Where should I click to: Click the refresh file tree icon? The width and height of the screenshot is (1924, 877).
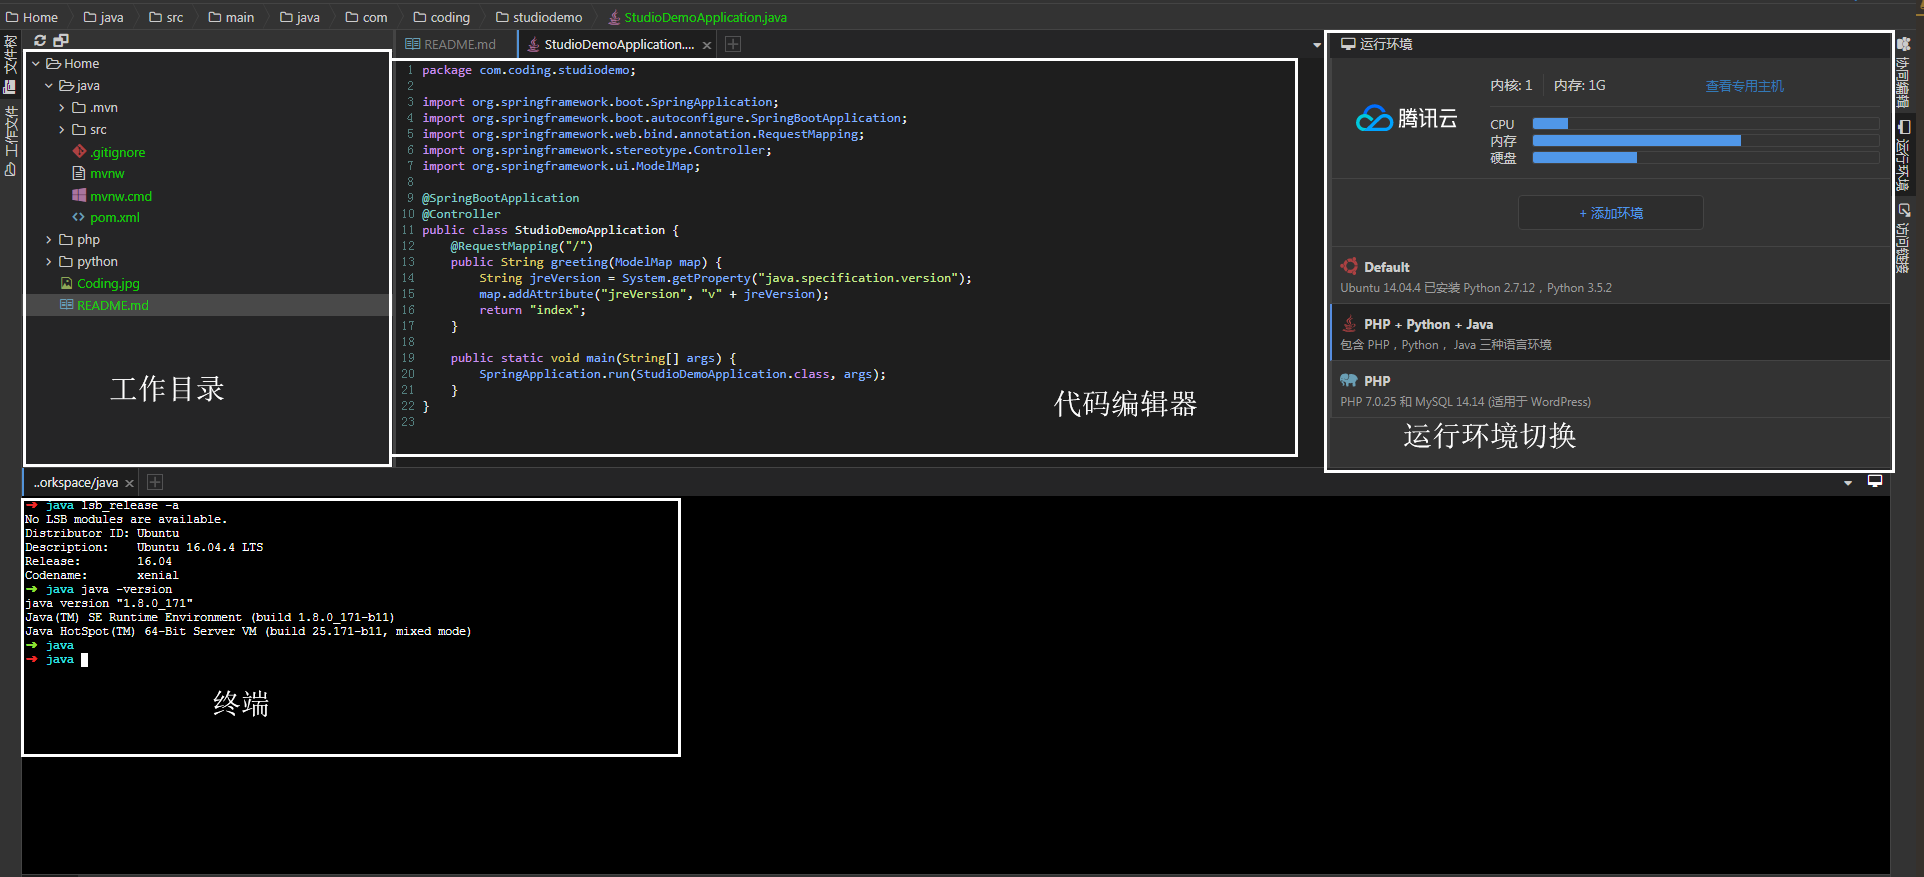click(x=40, y=41)
